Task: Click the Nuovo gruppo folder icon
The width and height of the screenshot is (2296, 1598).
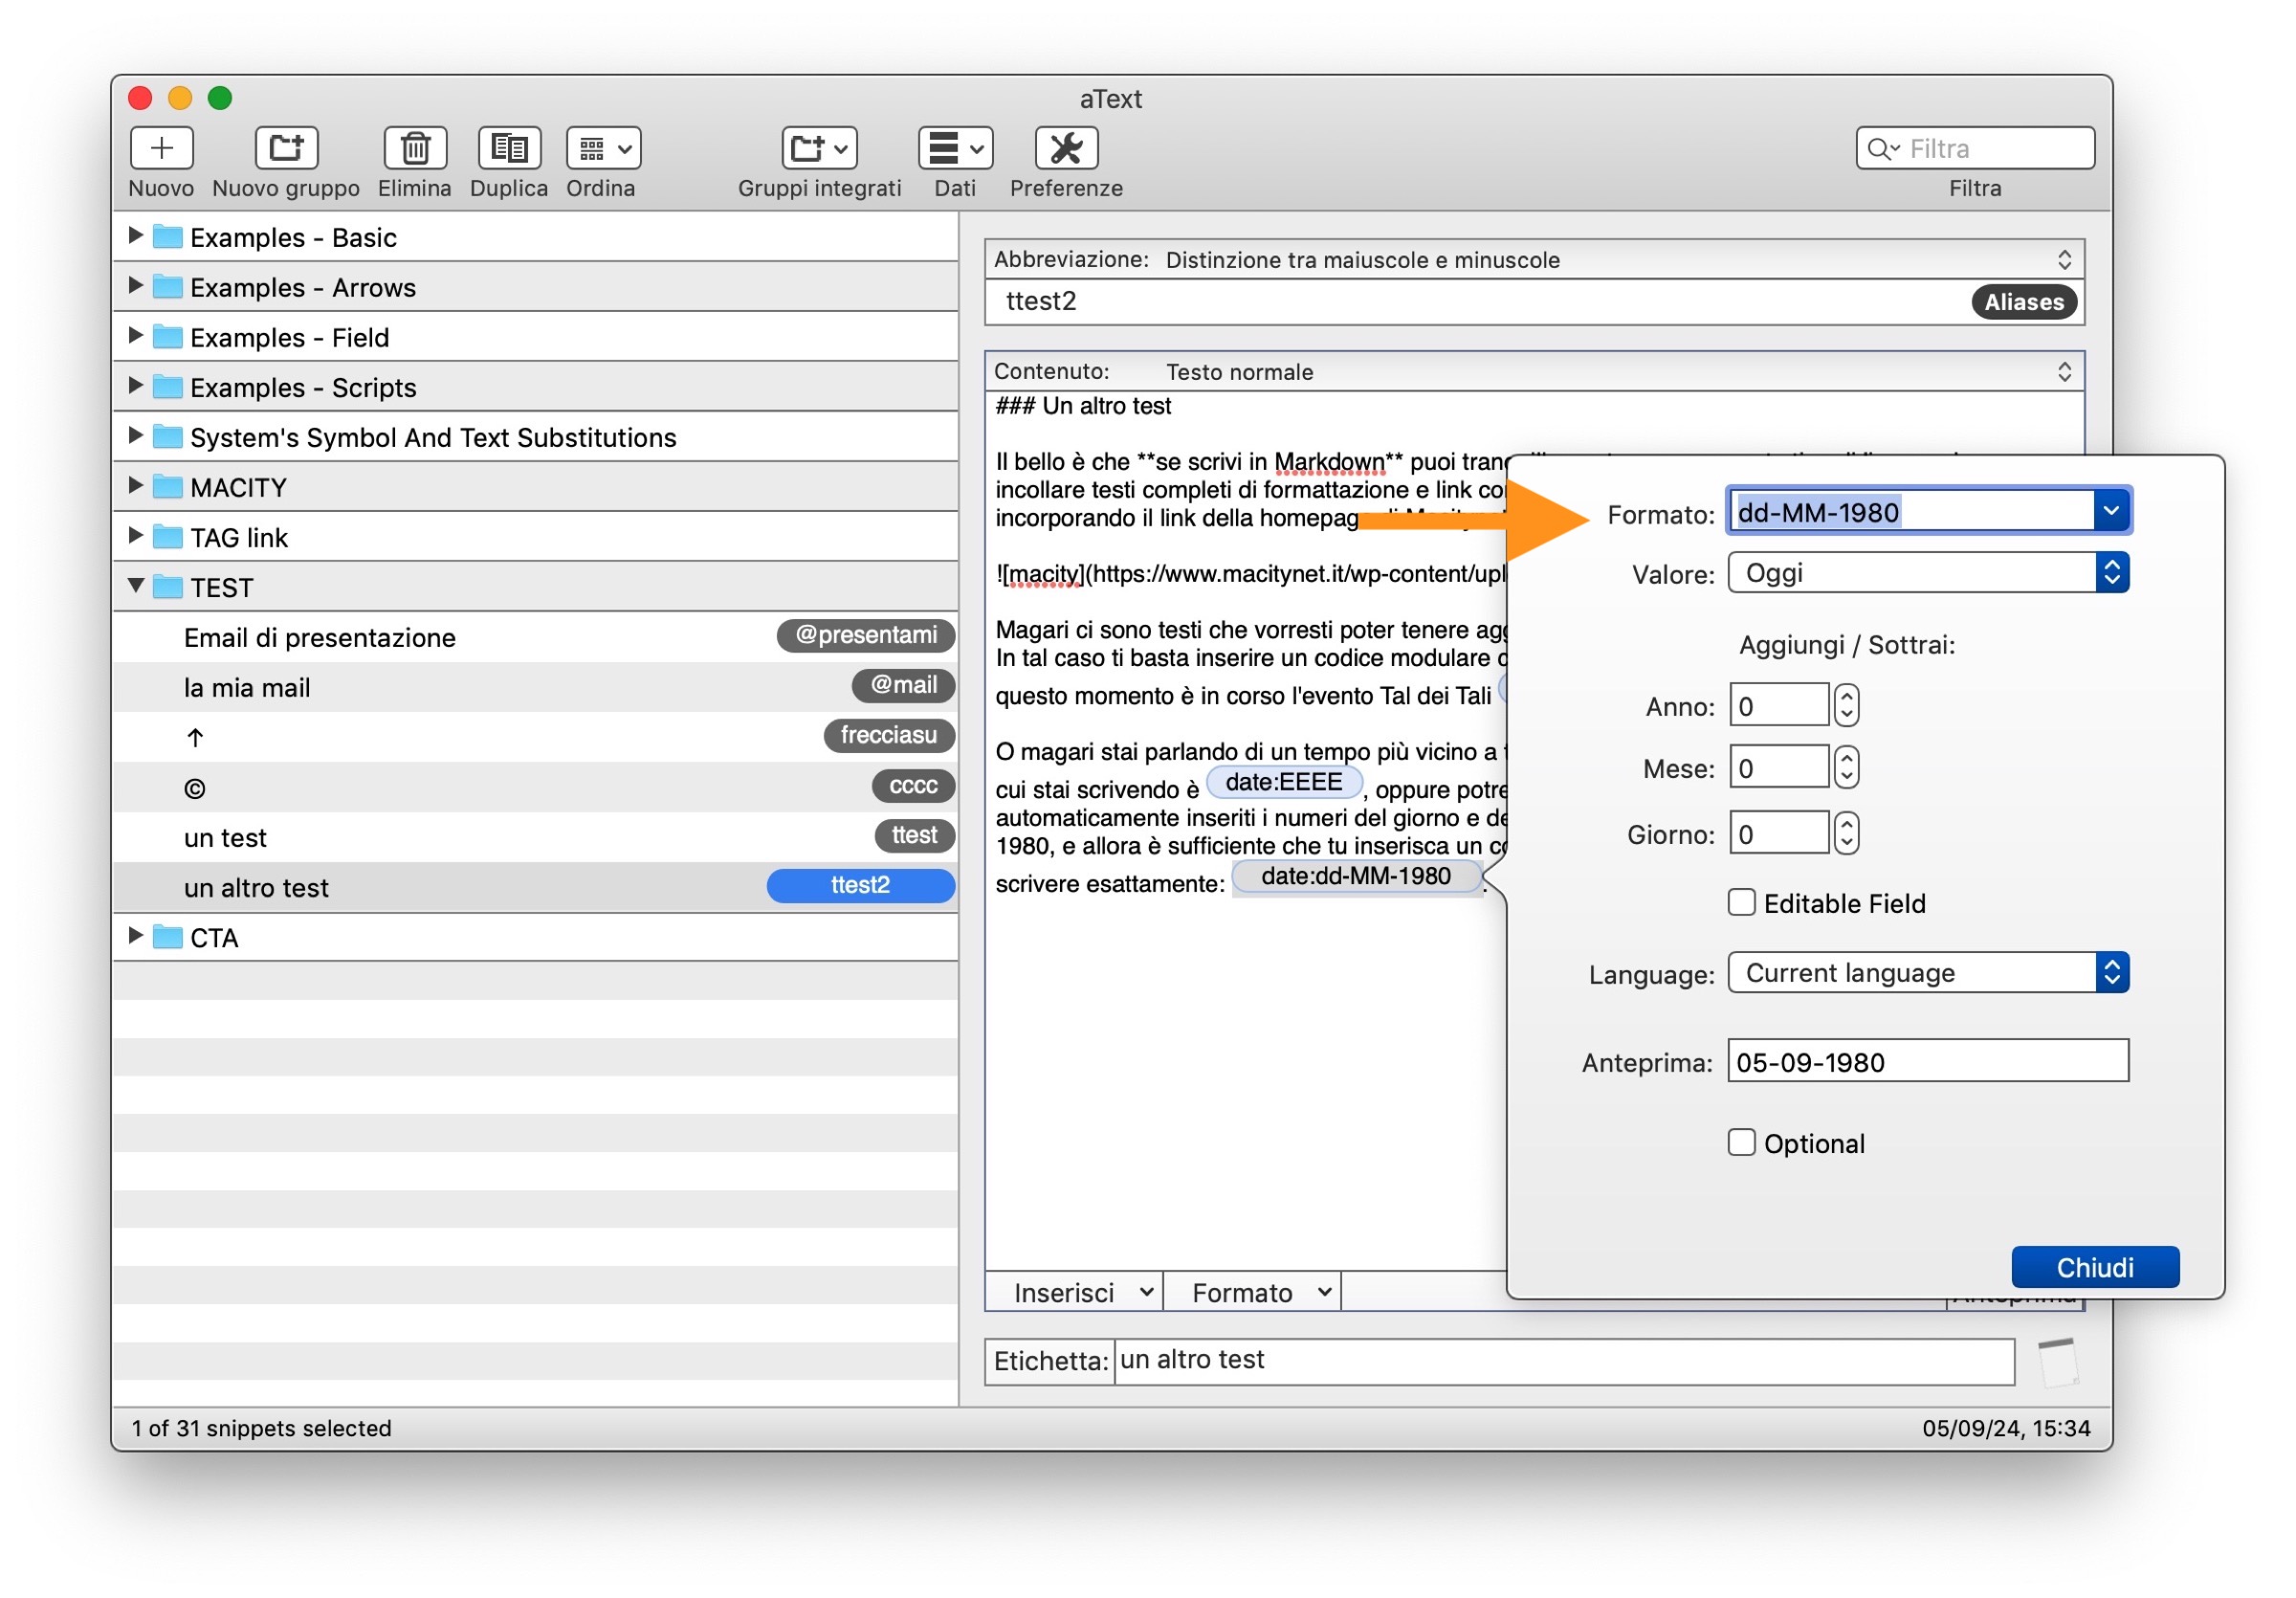Action: click(286, 148)
